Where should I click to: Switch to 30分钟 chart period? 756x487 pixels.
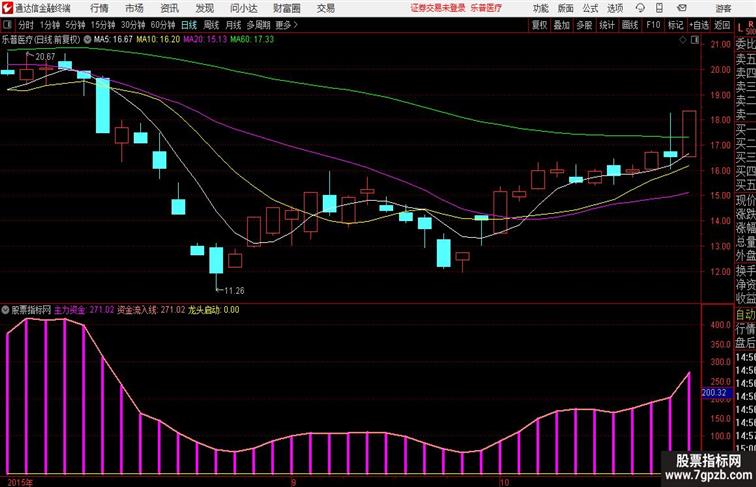pyautogui.click(x=133, y=25)
